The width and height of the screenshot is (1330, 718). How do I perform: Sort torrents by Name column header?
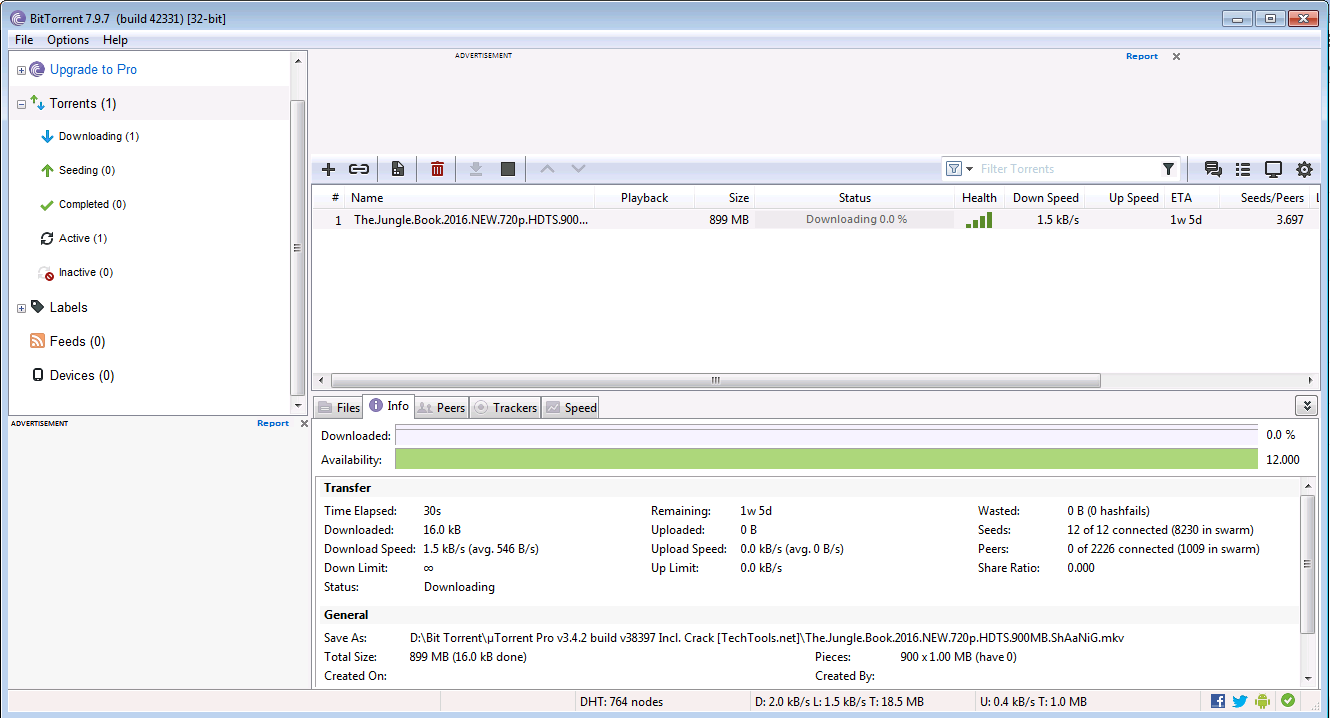(x=470, y=198)
